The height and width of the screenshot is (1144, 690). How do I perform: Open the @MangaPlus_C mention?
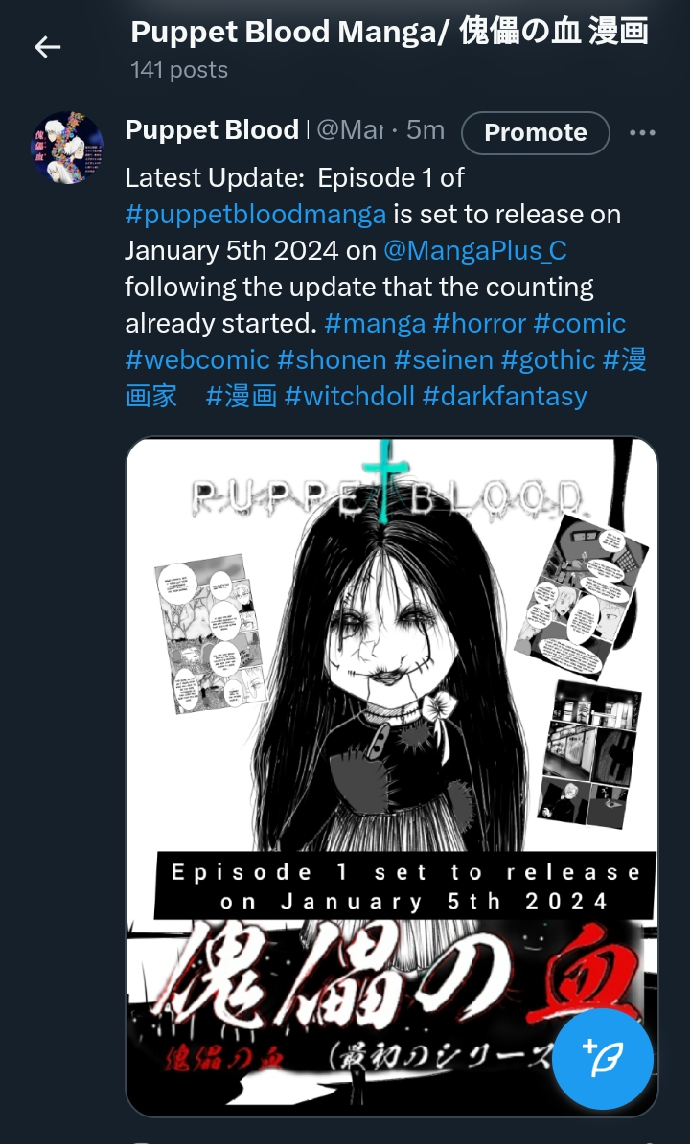pyautogui.click(x=475, y=251)
